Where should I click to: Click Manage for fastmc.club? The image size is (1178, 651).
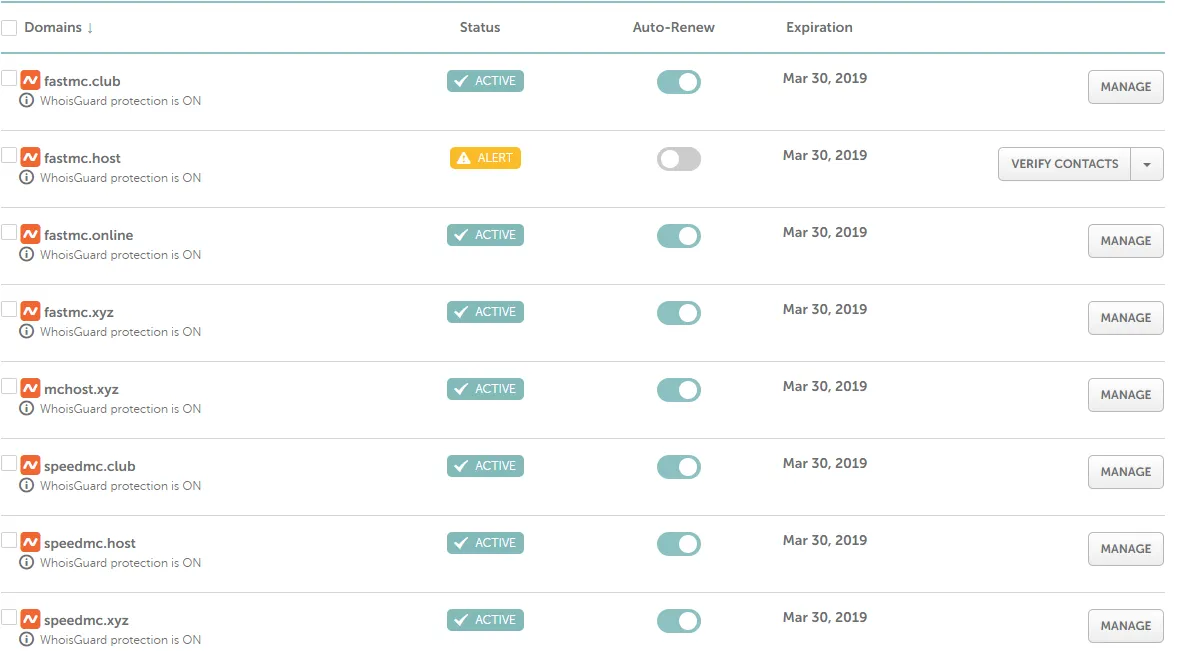[1125, 87]
